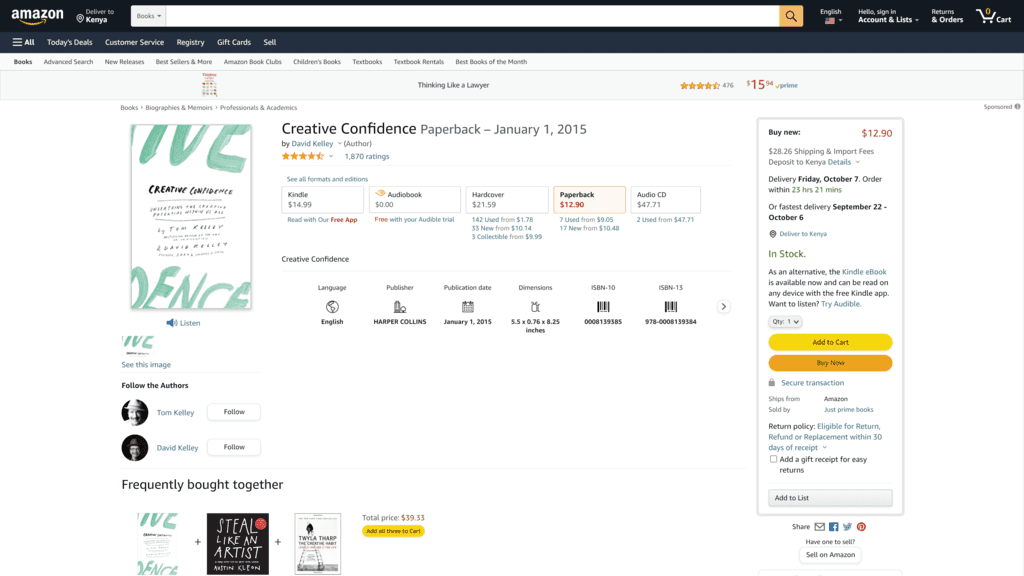Viewport: 1024px width, 576px height.
Task: Select the Hardcover $21.59 format
Action: 507,199
